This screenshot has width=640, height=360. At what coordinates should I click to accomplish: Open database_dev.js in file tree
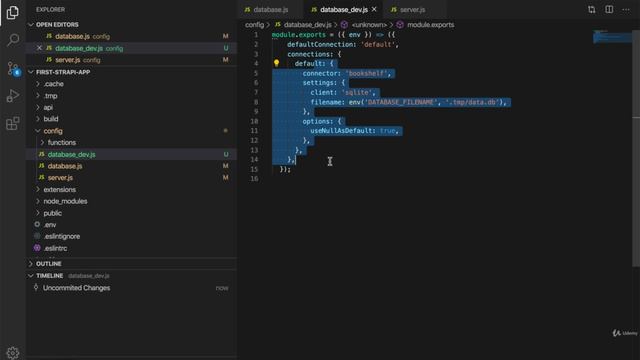71,154
